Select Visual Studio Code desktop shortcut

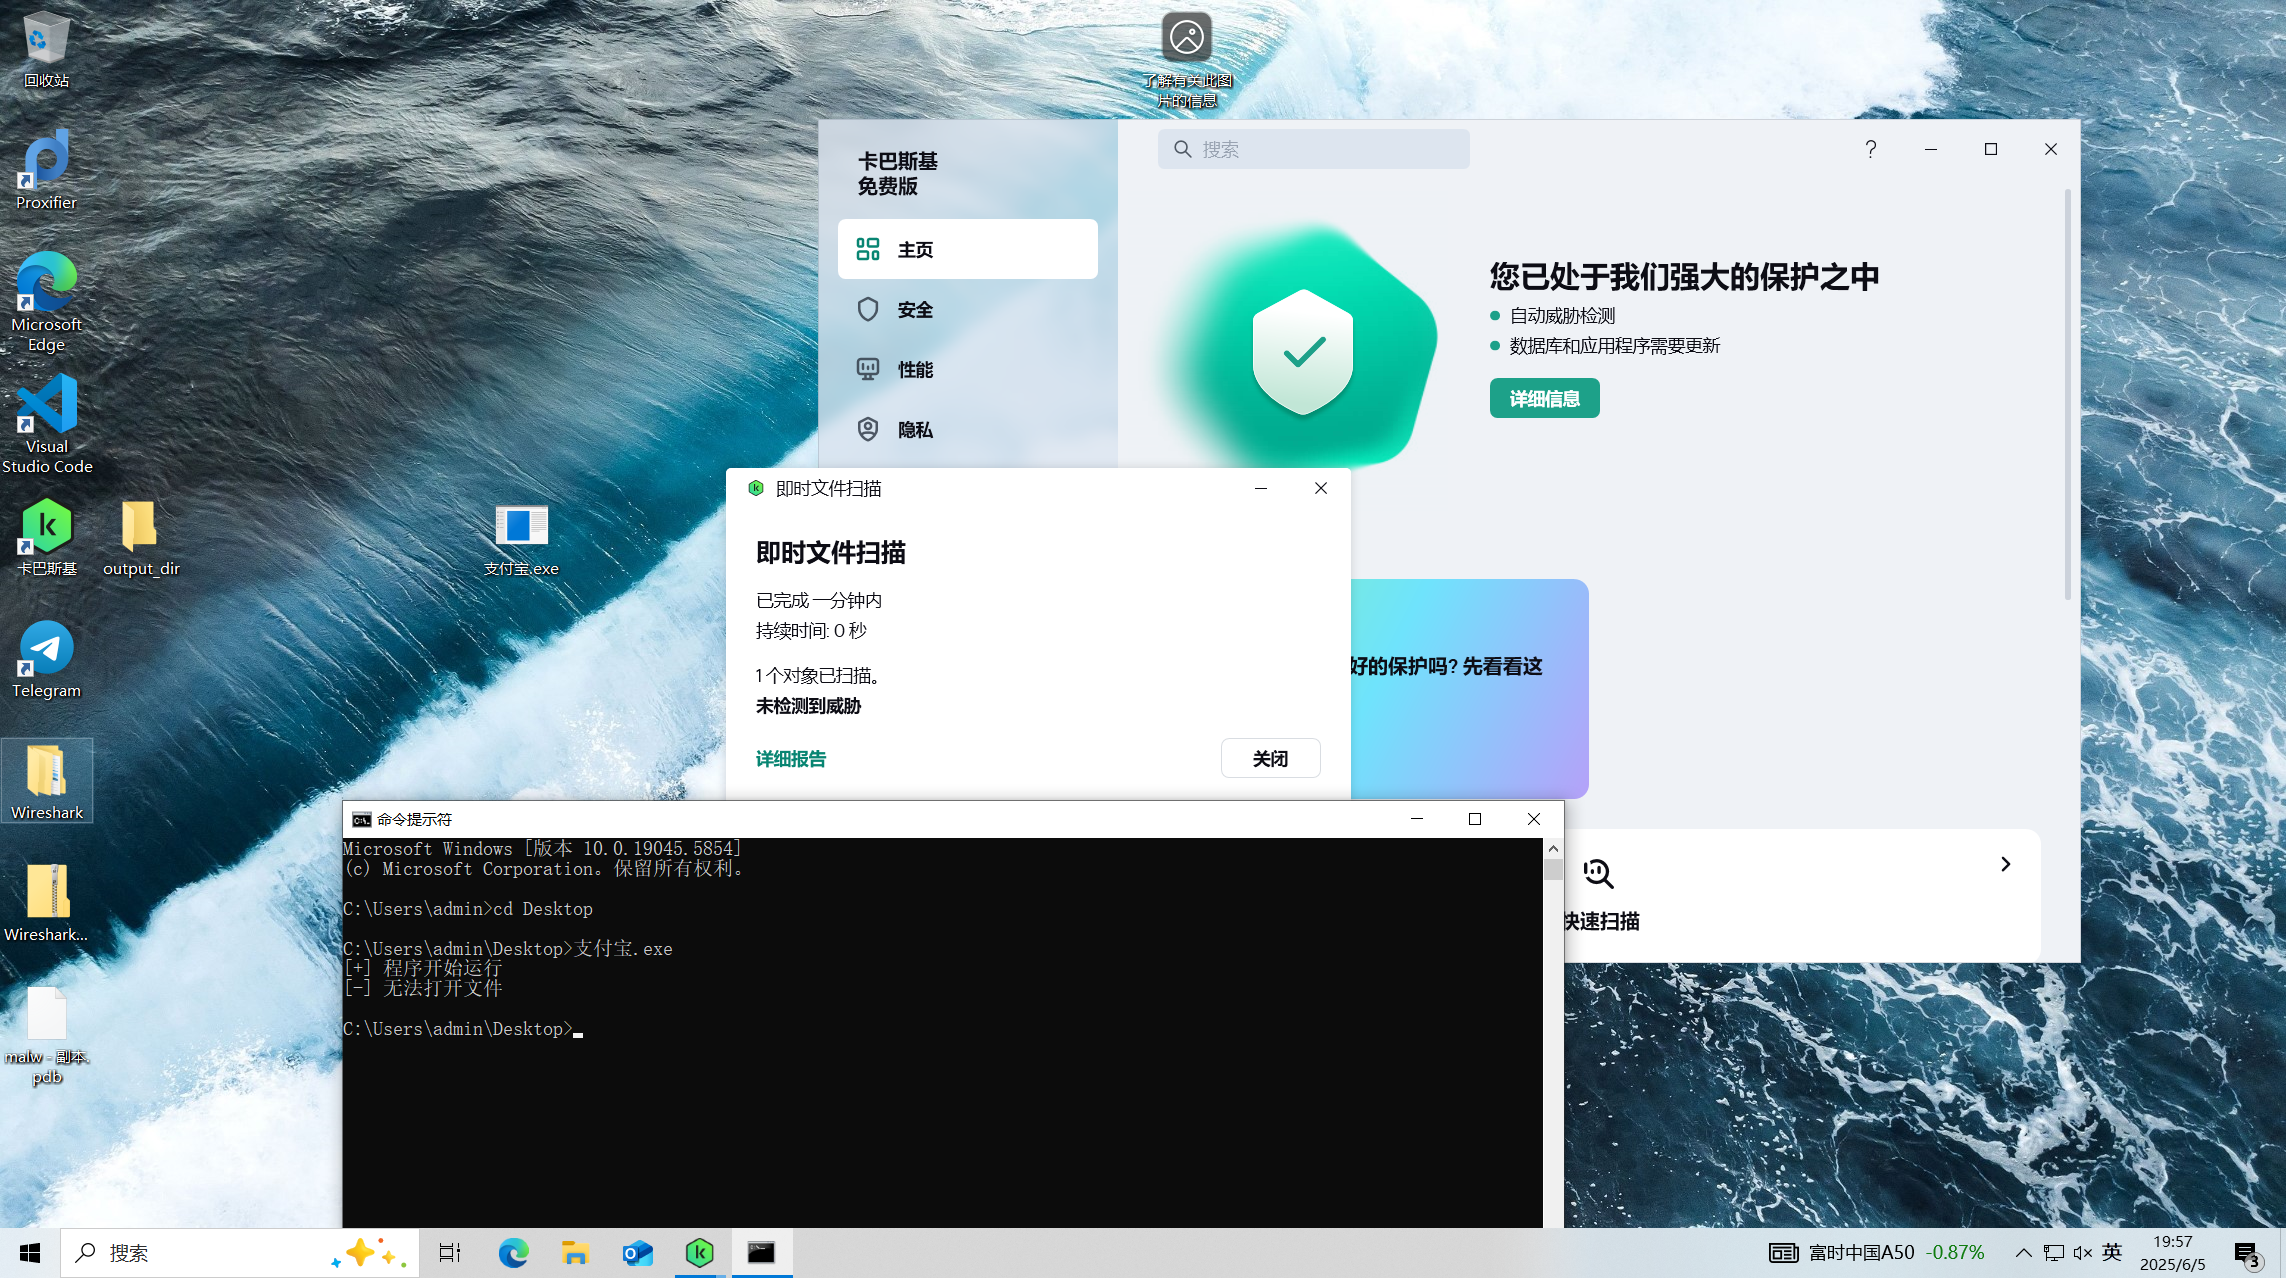coord(46,424)
